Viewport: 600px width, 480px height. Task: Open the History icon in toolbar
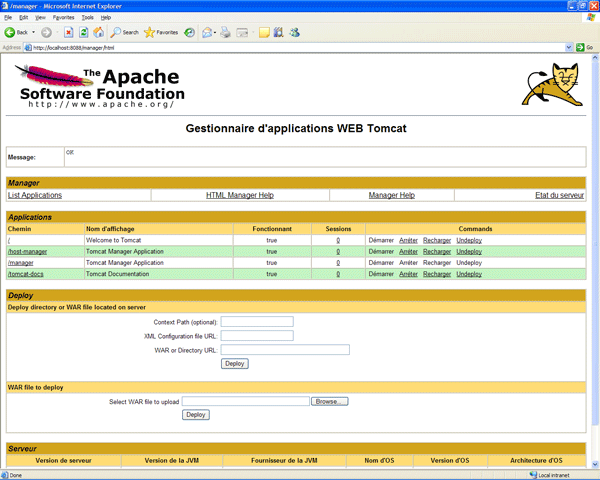click(189, 32)
